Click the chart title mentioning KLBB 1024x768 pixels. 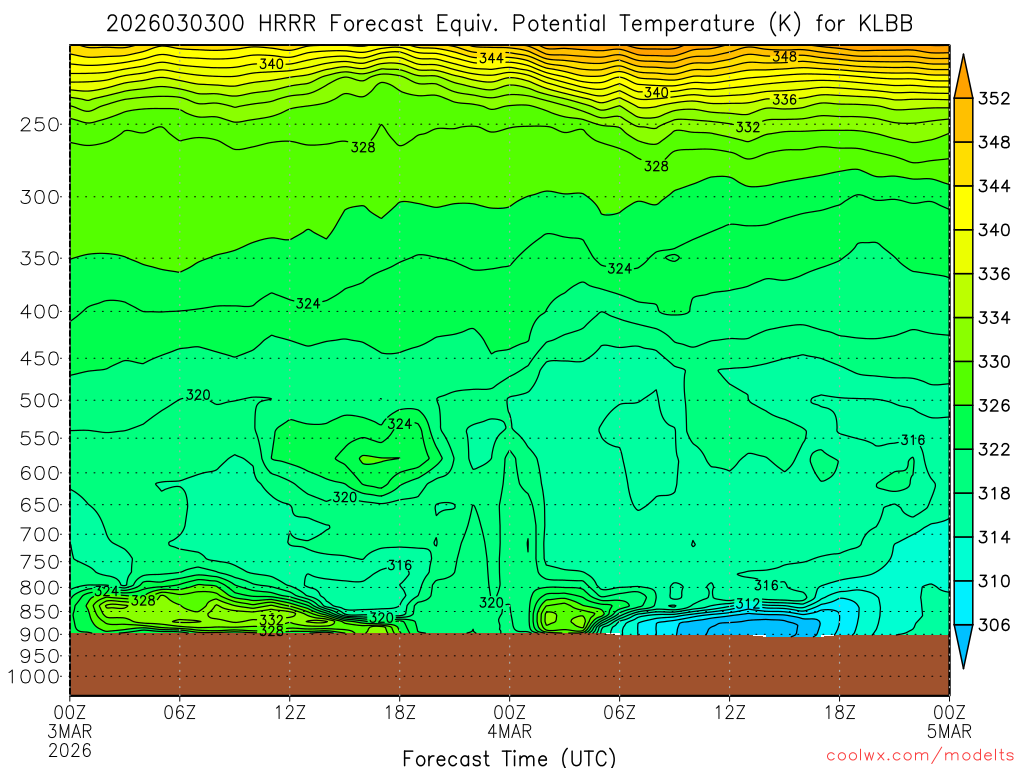pyautogui.click(x=509, y=24)
